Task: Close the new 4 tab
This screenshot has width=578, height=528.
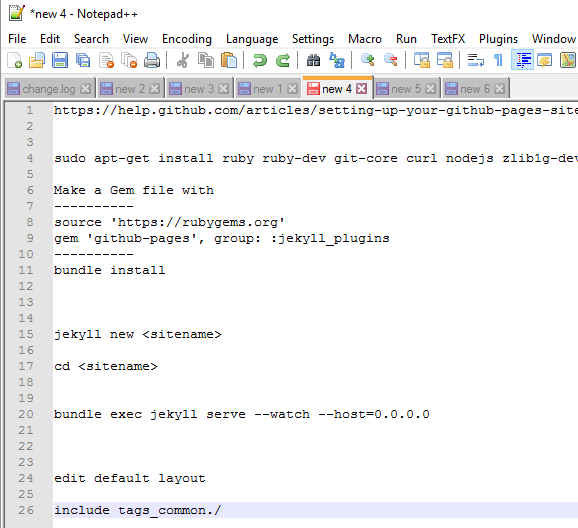Action: pos(362,89)
